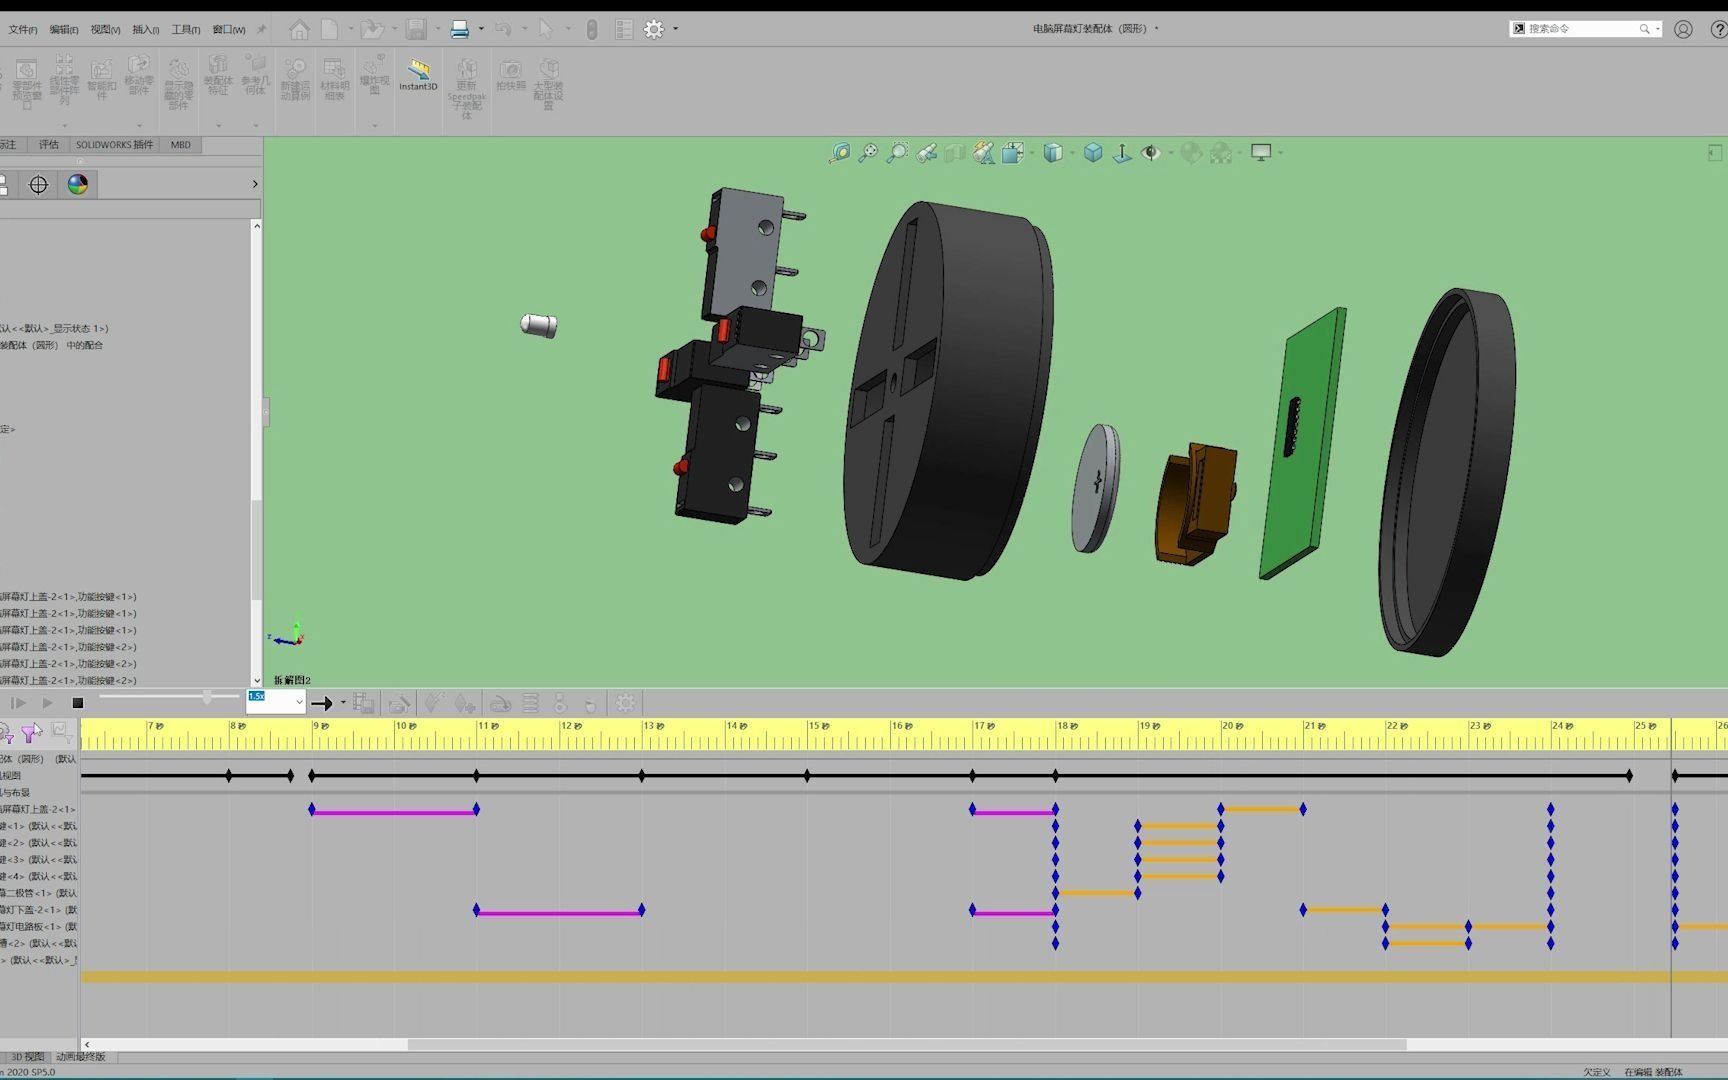Click the Options gear icon
The width and height of the screenshot is (1728, 1080).
654,30
